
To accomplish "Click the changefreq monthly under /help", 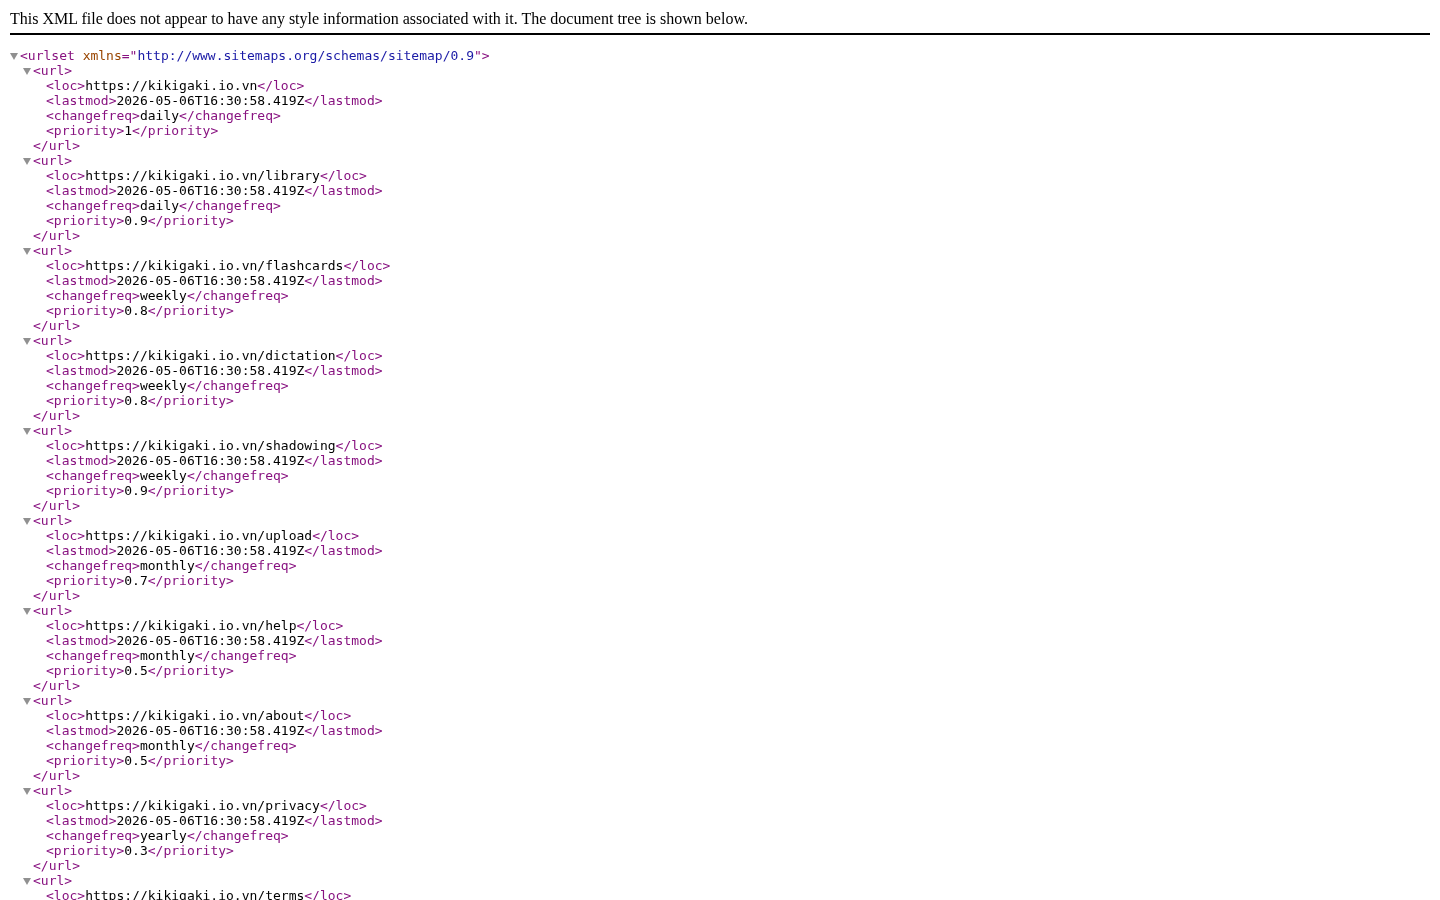I will click(x=167, y=656).
